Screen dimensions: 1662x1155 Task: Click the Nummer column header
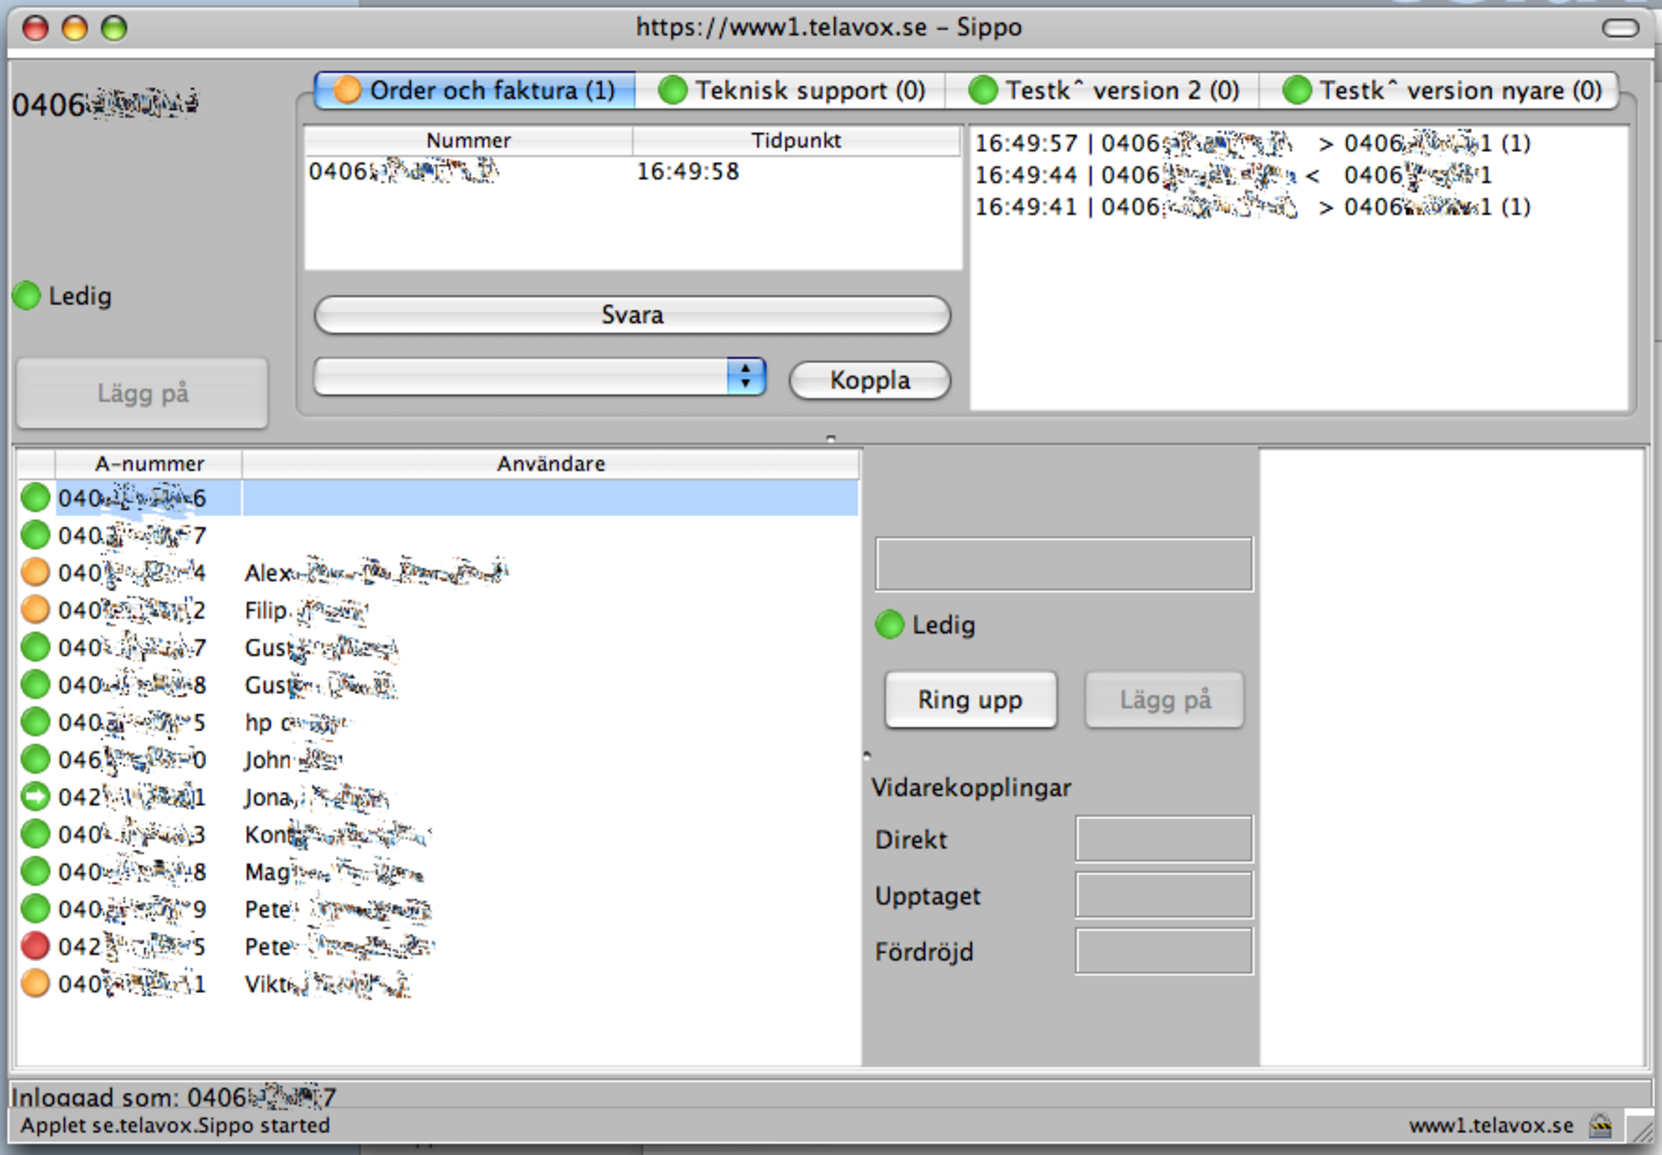coord(468,141)
